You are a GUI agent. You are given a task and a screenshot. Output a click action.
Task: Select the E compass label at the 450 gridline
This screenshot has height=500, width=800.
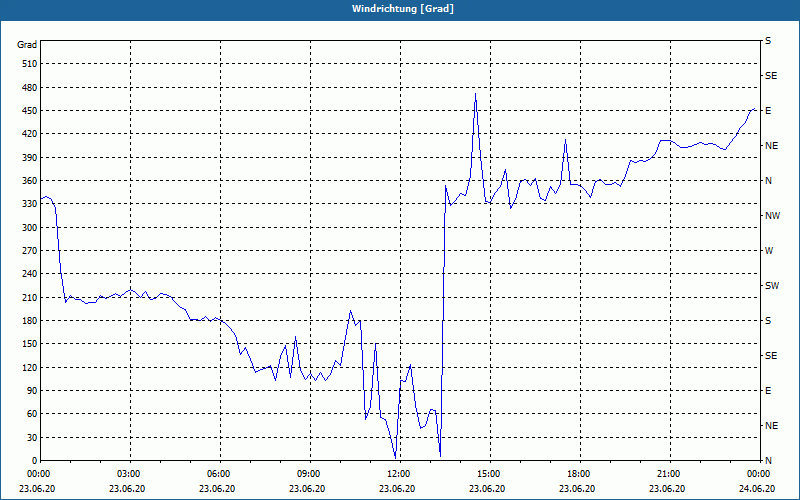point(768,111)
